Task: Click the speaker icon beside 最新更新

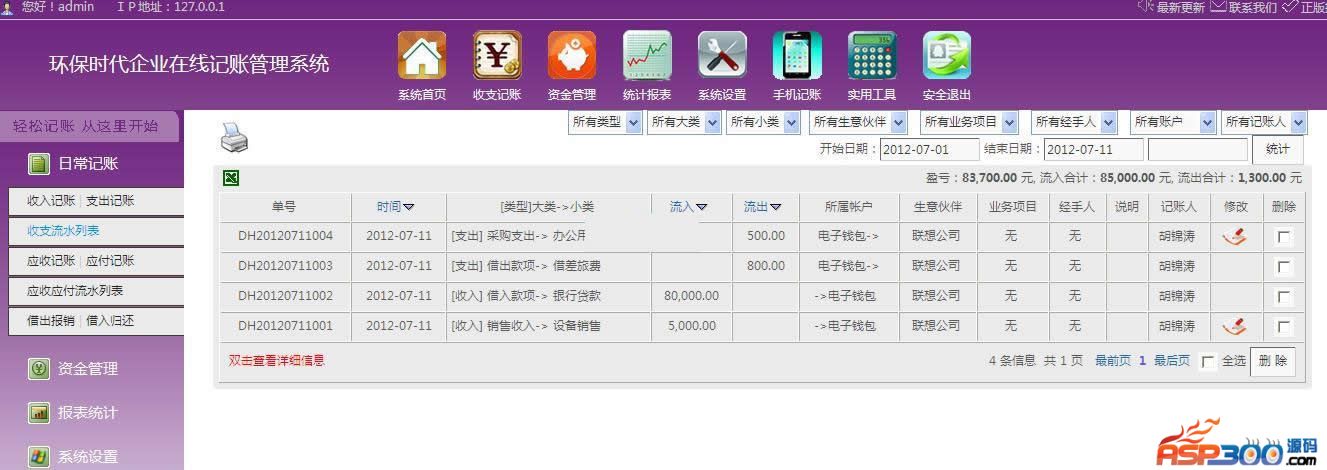Action: [1146, 7]
